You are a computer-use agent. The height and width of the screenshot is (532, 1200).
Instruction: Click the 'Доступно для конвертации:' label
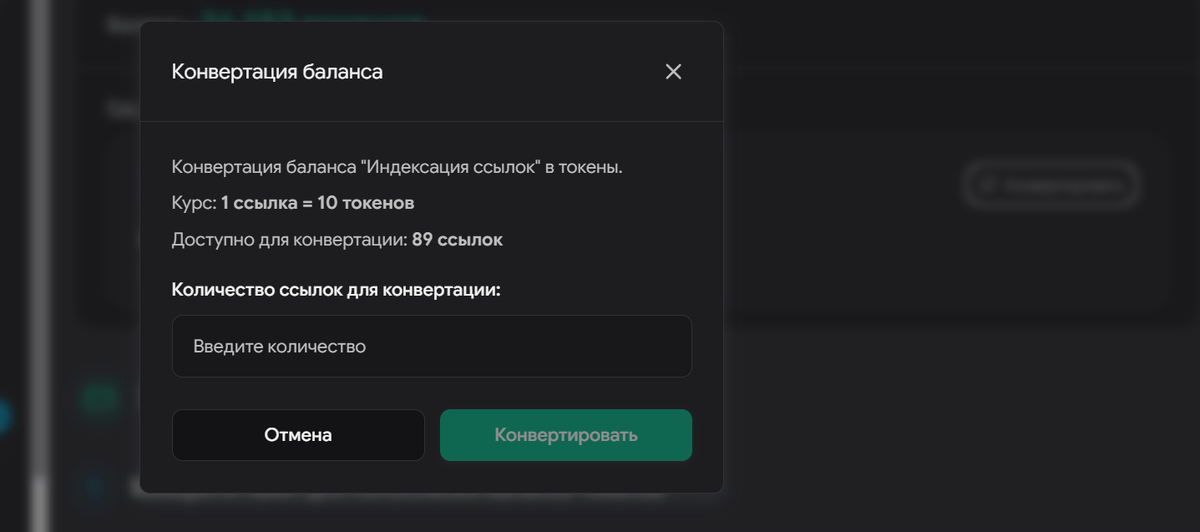coord(289,240)
